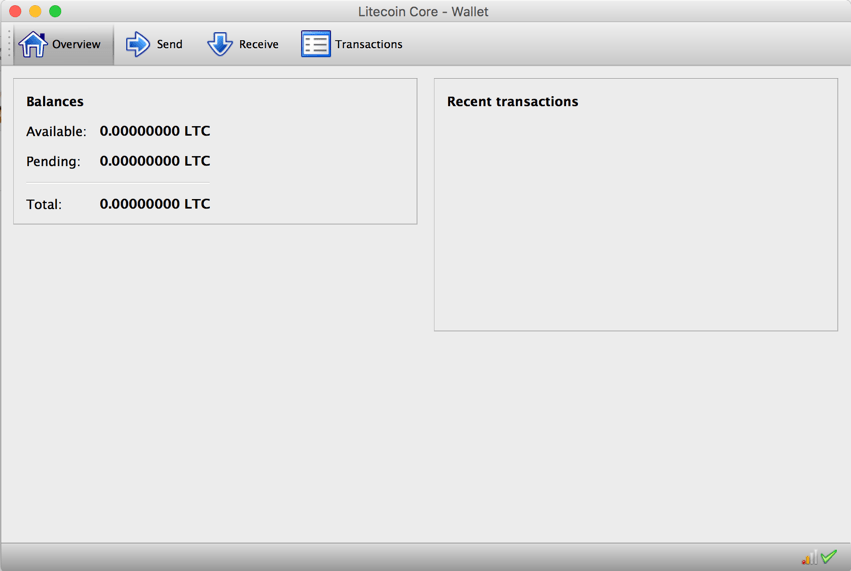Open the Send coins page
Viewport: 851px width, 571px height.
click(154, 45)
